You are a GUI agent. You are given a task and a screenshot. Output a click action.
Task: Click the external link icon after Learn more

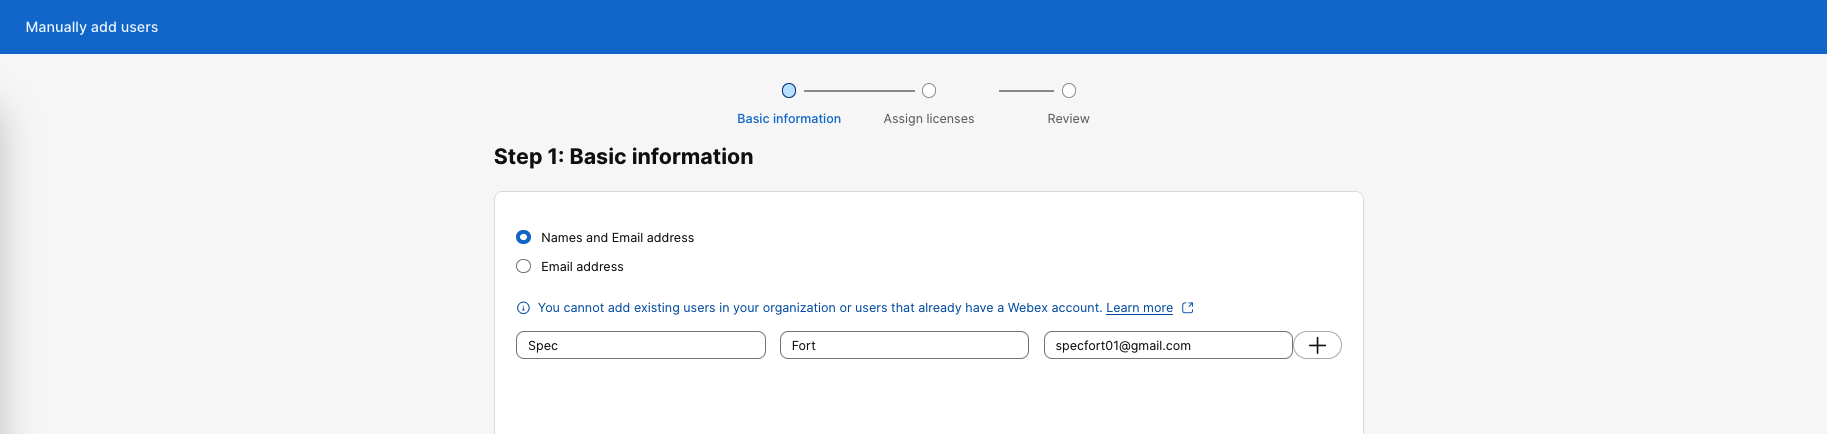[x=1188, y=308]
